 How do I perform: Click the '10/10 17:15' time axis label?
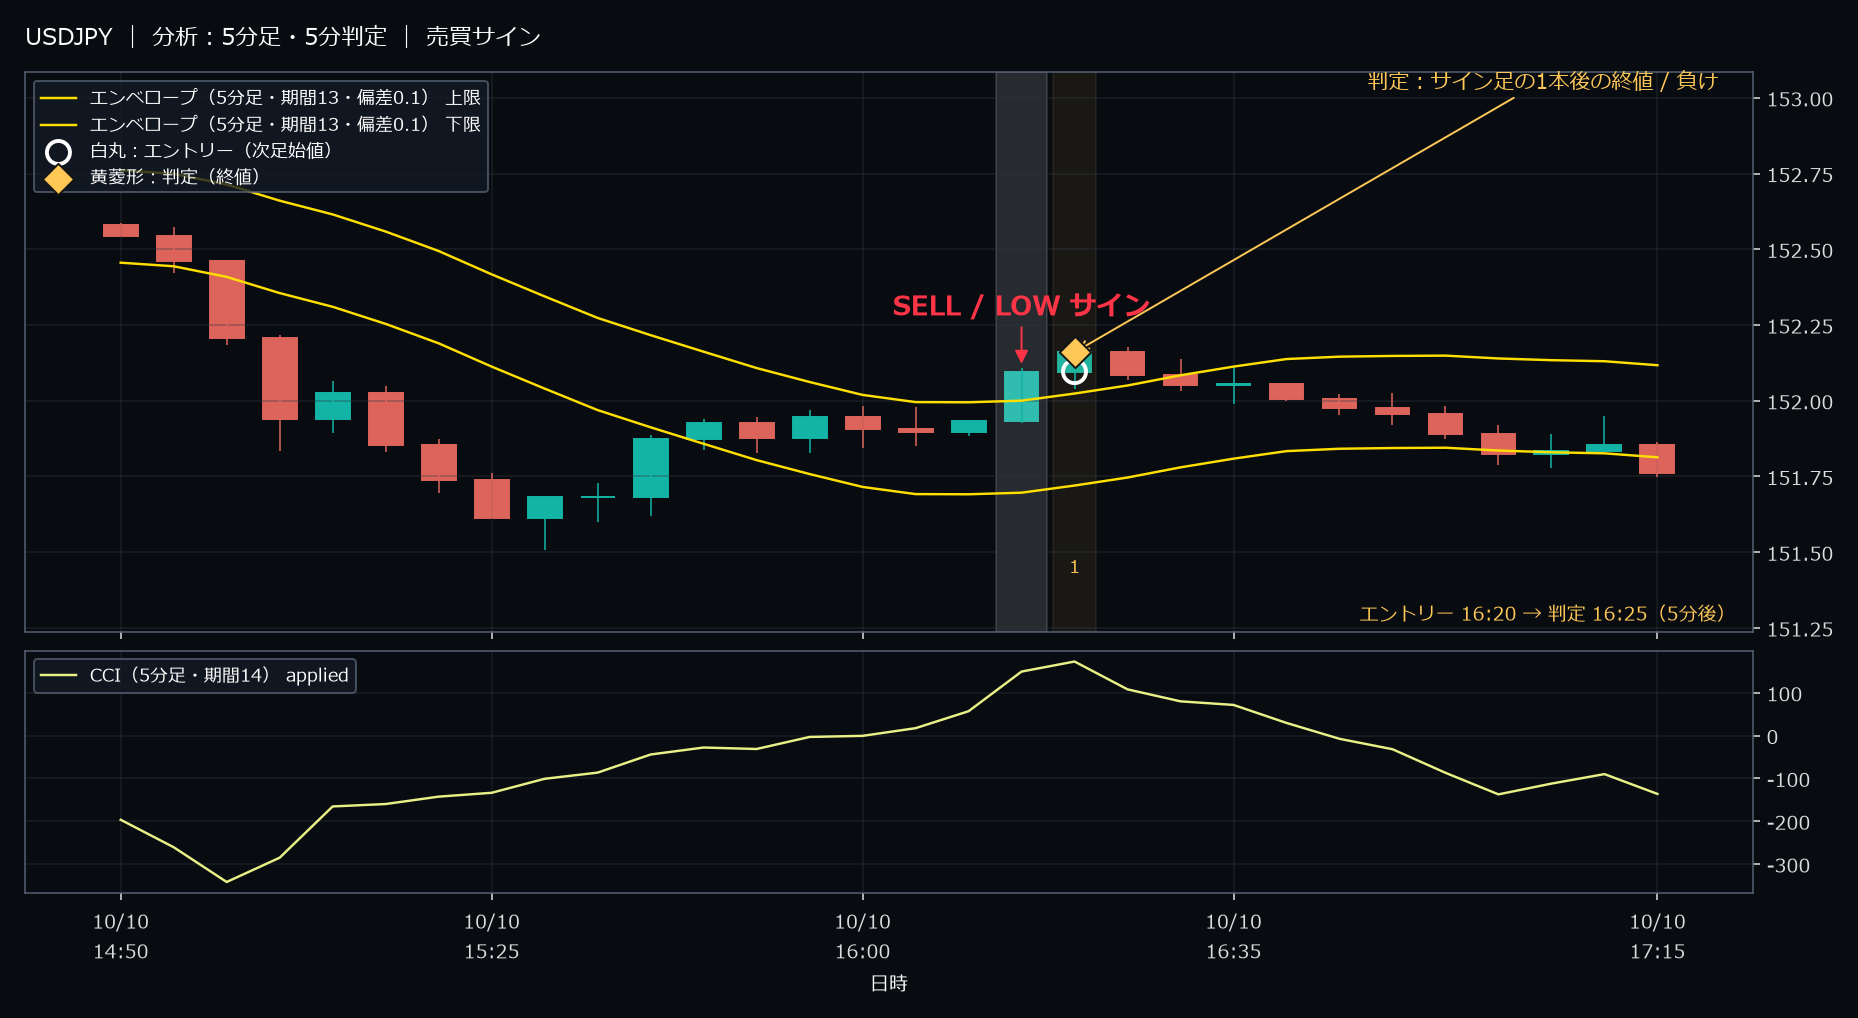coord(1658,937)
